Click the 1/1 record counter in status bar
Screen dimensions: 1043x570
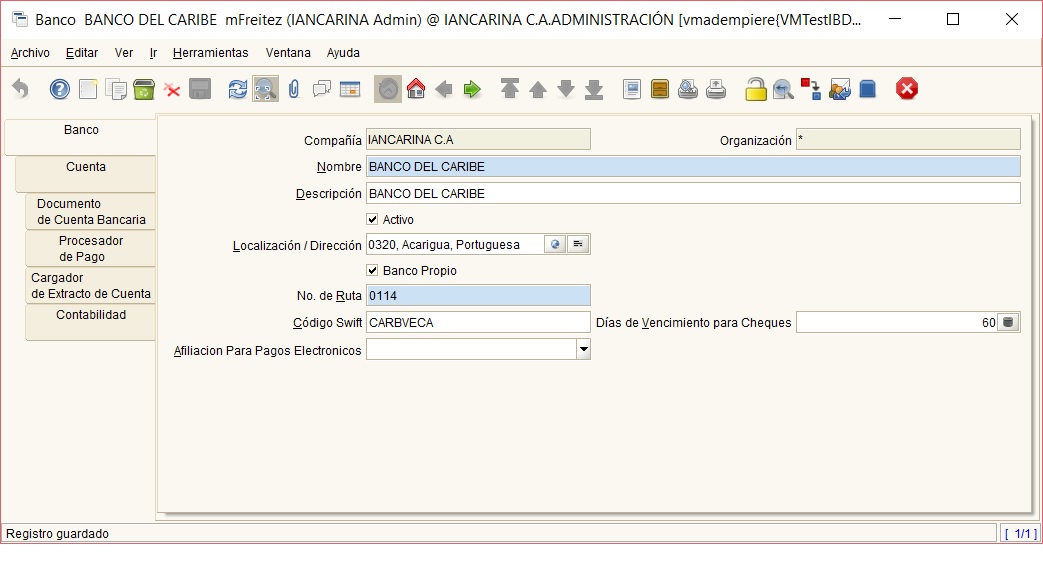coord(1020,533)
